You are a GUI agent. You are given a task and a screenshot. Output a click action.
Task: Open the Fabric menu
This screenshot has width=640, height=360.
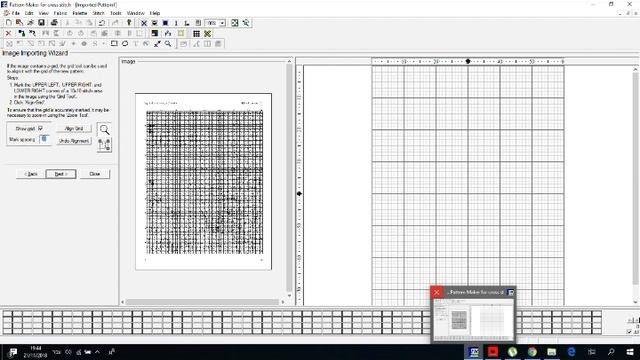tap(60, 13)
